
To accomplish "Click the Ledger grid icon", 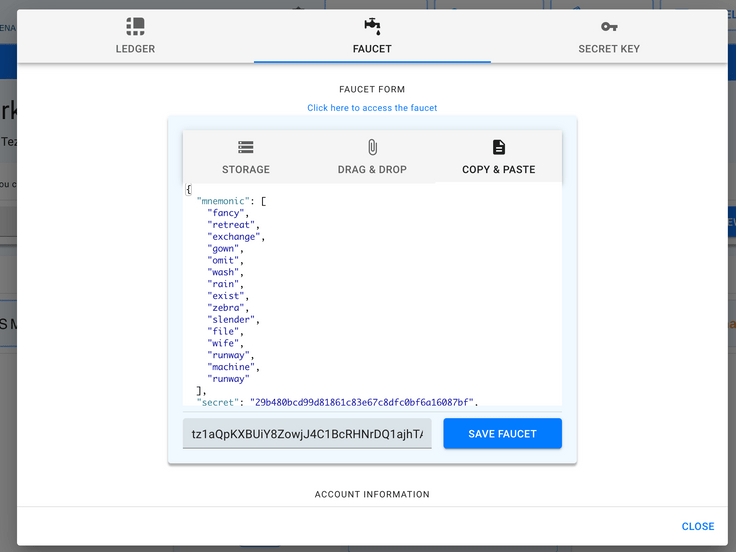I will 135,26.
